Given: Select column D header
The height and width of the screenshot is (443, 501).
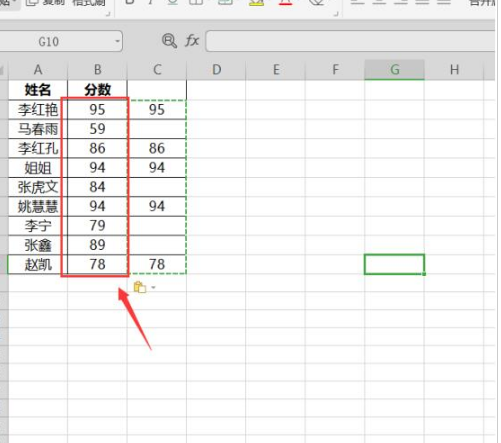Looking at the screenshot, I should point(216,70).
